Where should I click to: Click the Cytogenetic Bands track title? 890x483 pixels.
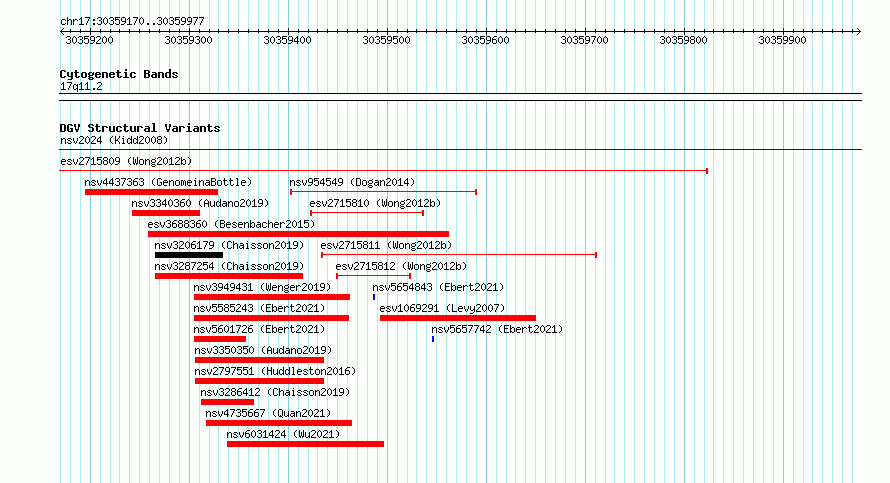point(119,74)
